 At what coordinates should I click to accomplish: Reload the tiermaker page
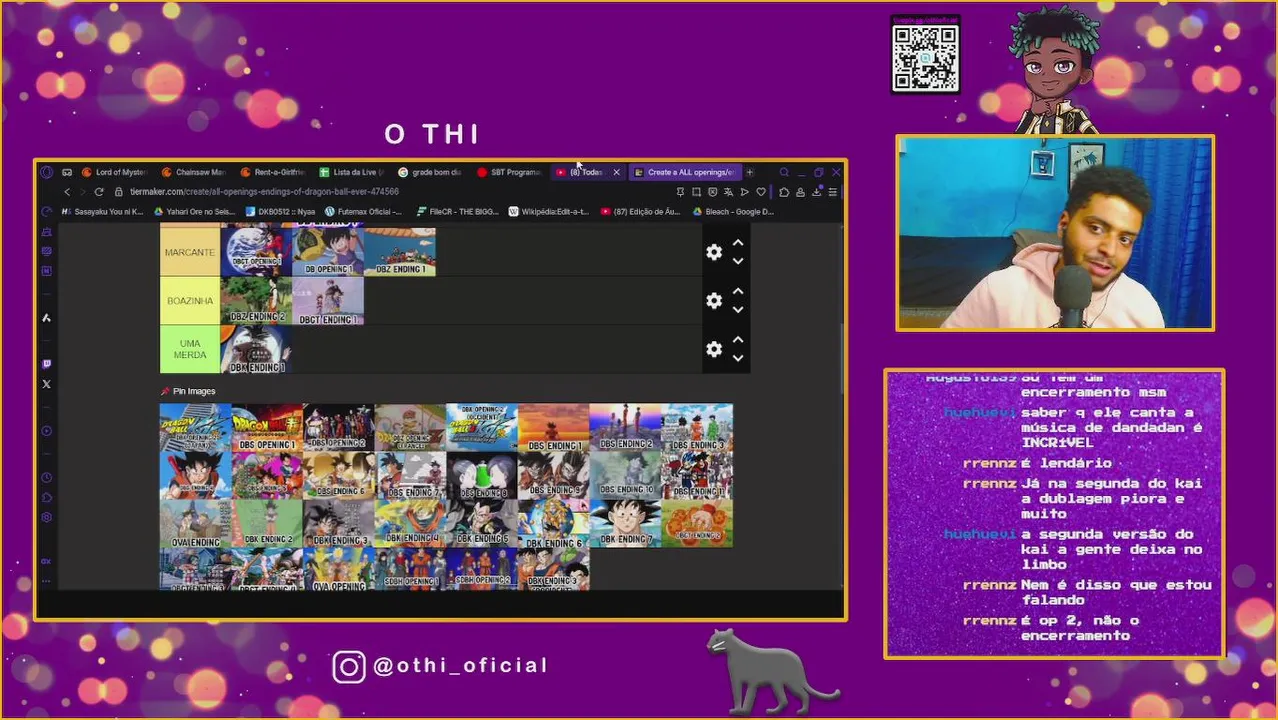point(99,192)
